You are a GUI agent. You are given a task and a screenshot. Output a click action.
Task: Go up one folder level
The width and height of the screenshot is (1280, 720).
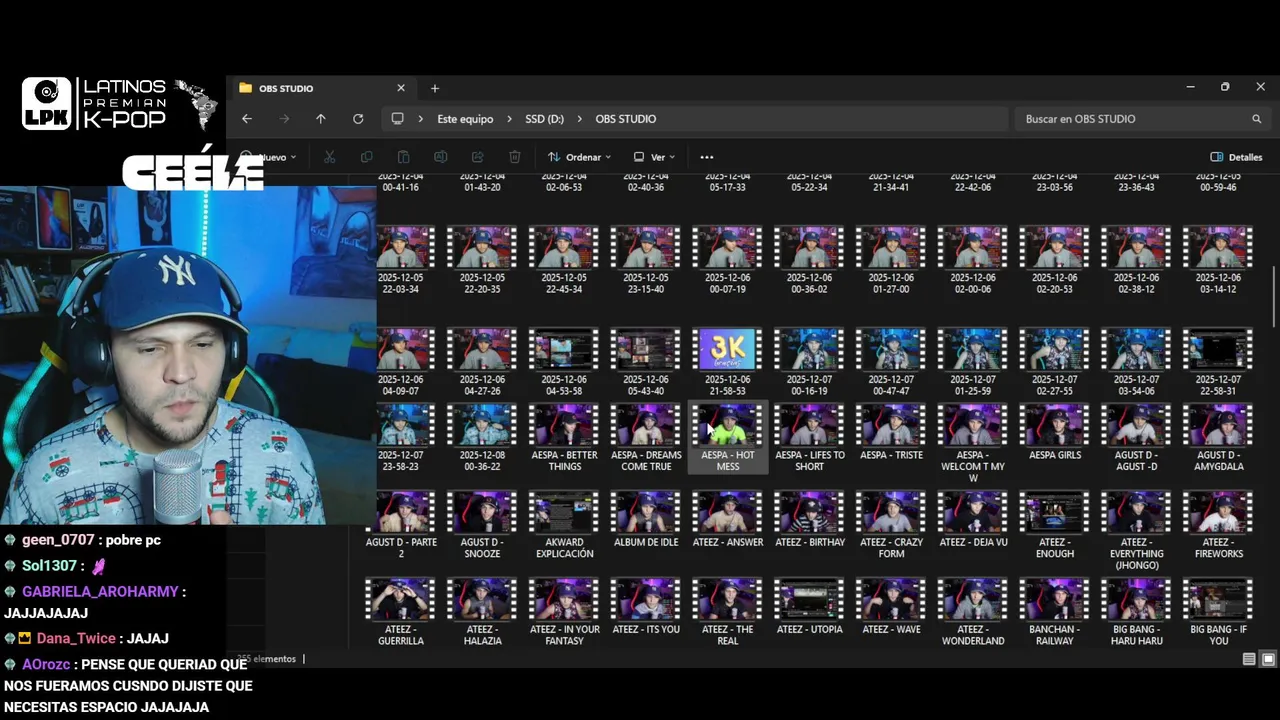point(321,119)
